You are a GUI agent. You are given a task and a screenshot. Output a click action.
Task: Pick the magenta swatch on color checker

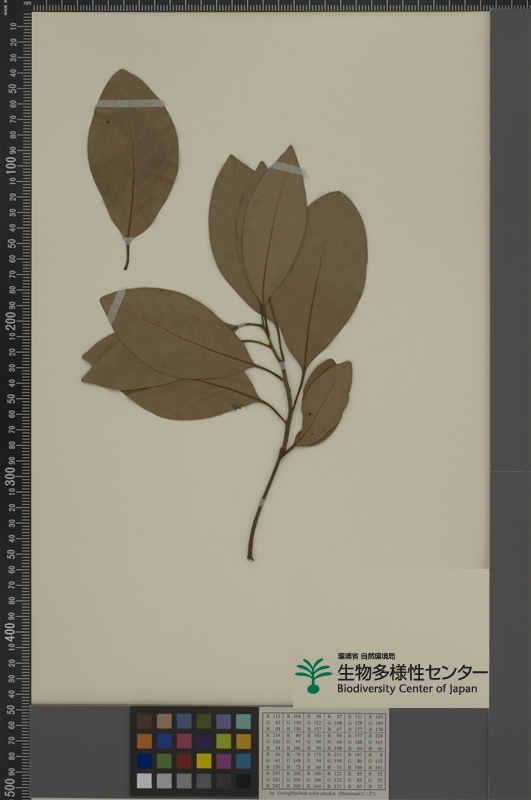pos(223,761)
